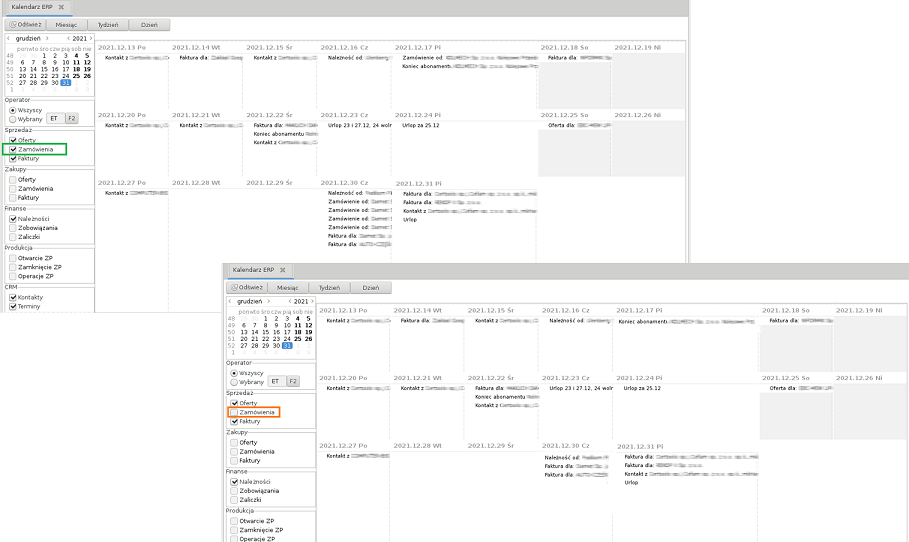Image resolution: width=909 pixels, height=542 pixels.
Task: Toggle CRM Kontakty checkbox in upper window
Action: pos(13,297)
